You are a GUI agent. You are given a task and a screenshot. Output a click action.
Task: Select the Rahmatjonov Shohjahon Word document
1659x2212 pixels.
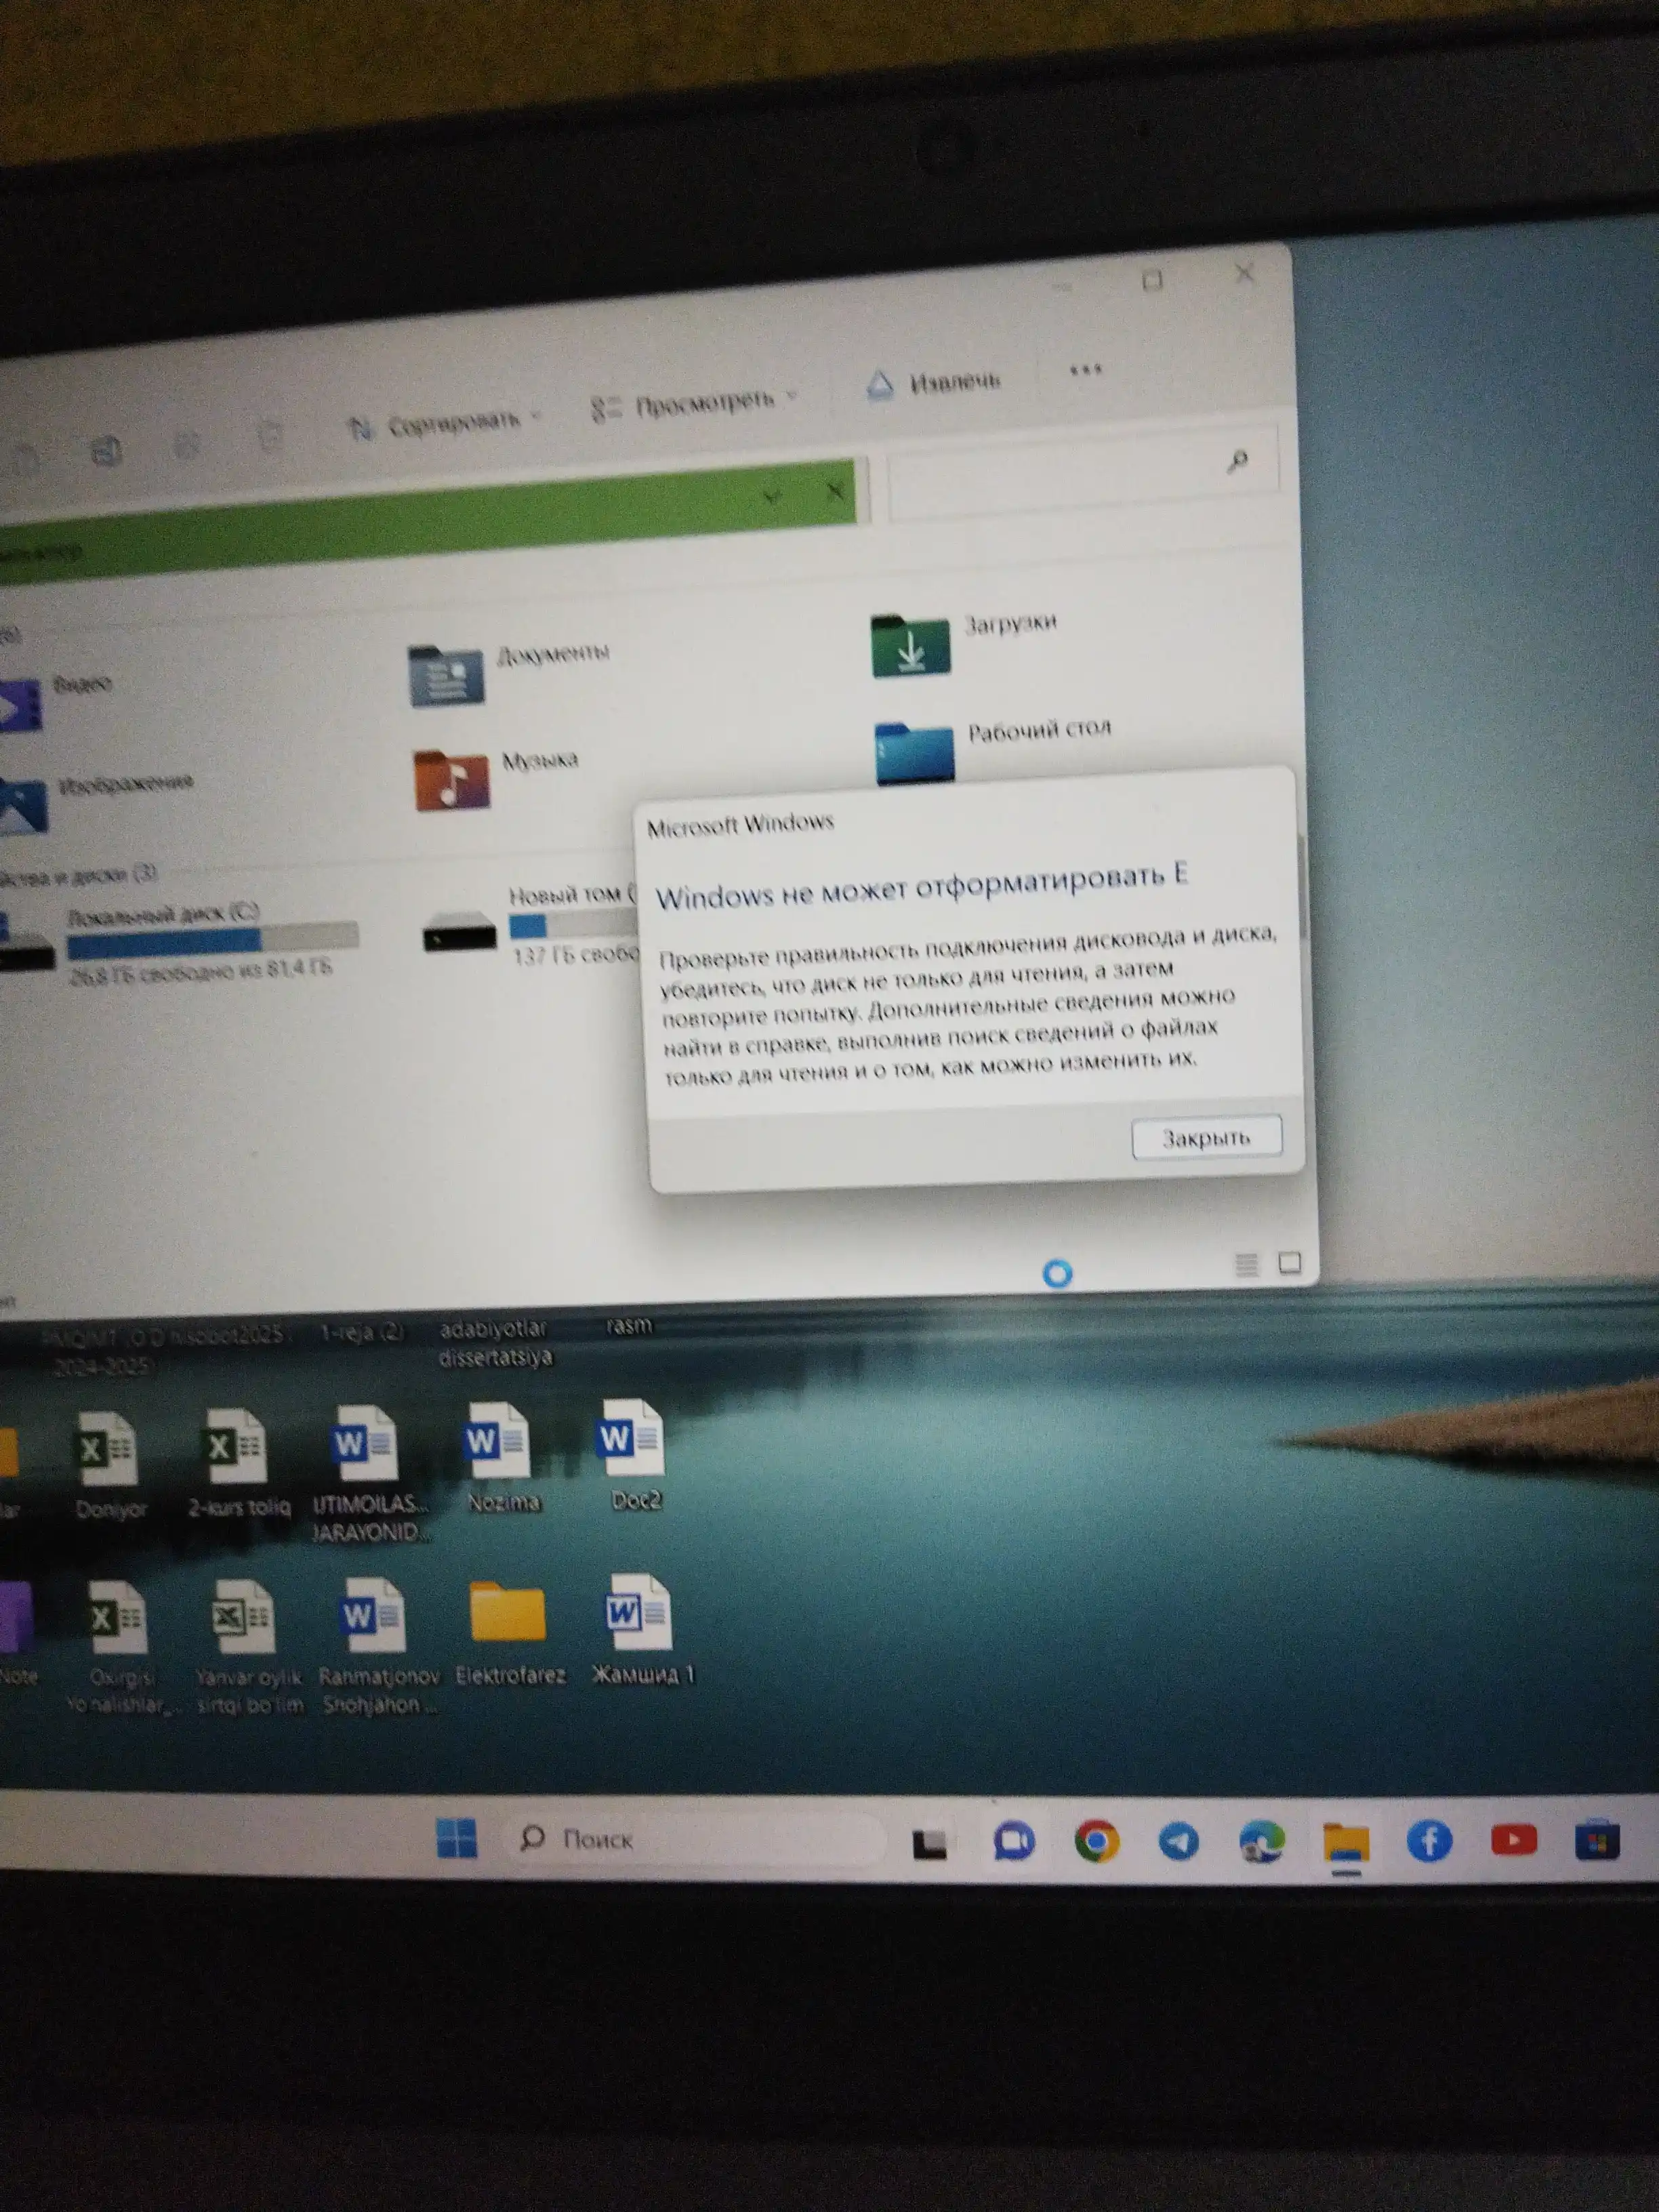point(377,1646)
